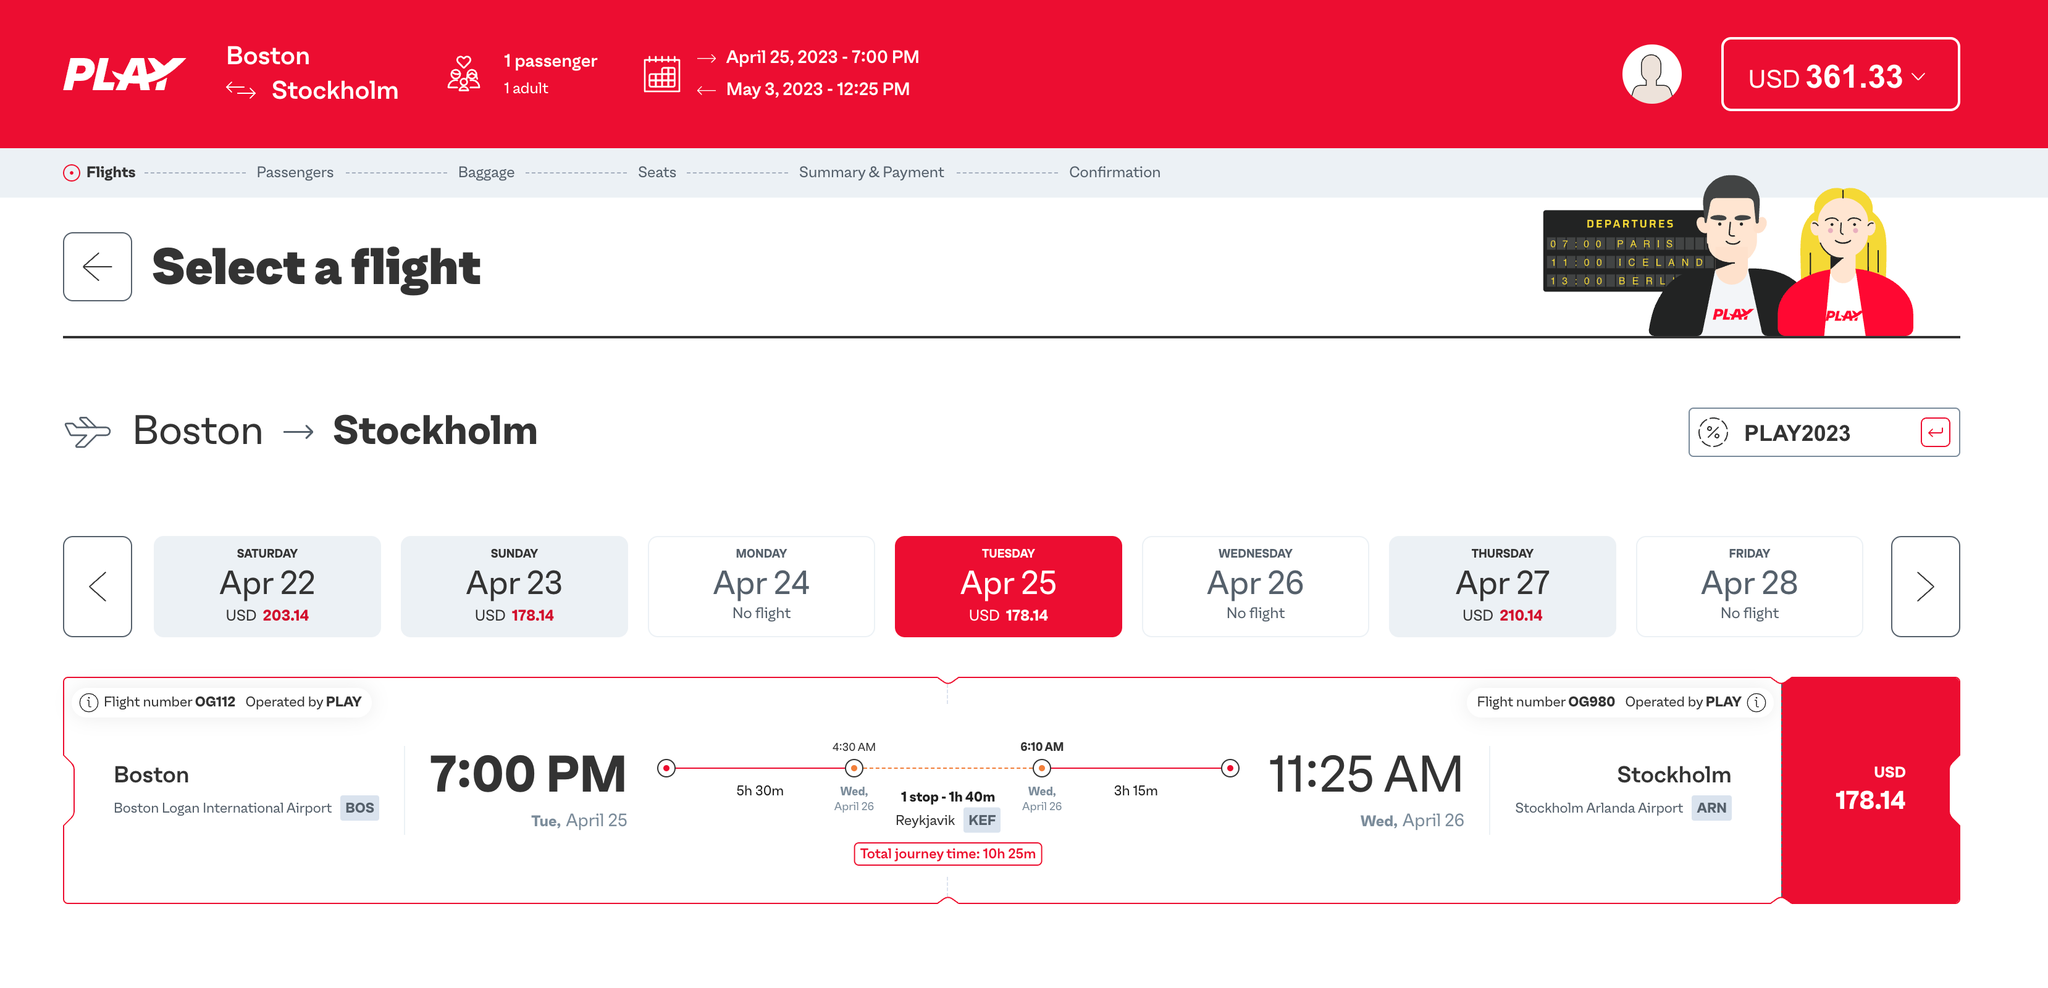The height and width of the screenshot is (988, 2048).
Task: Click the PLAY airline logo
Action: [x=124, y=72]
